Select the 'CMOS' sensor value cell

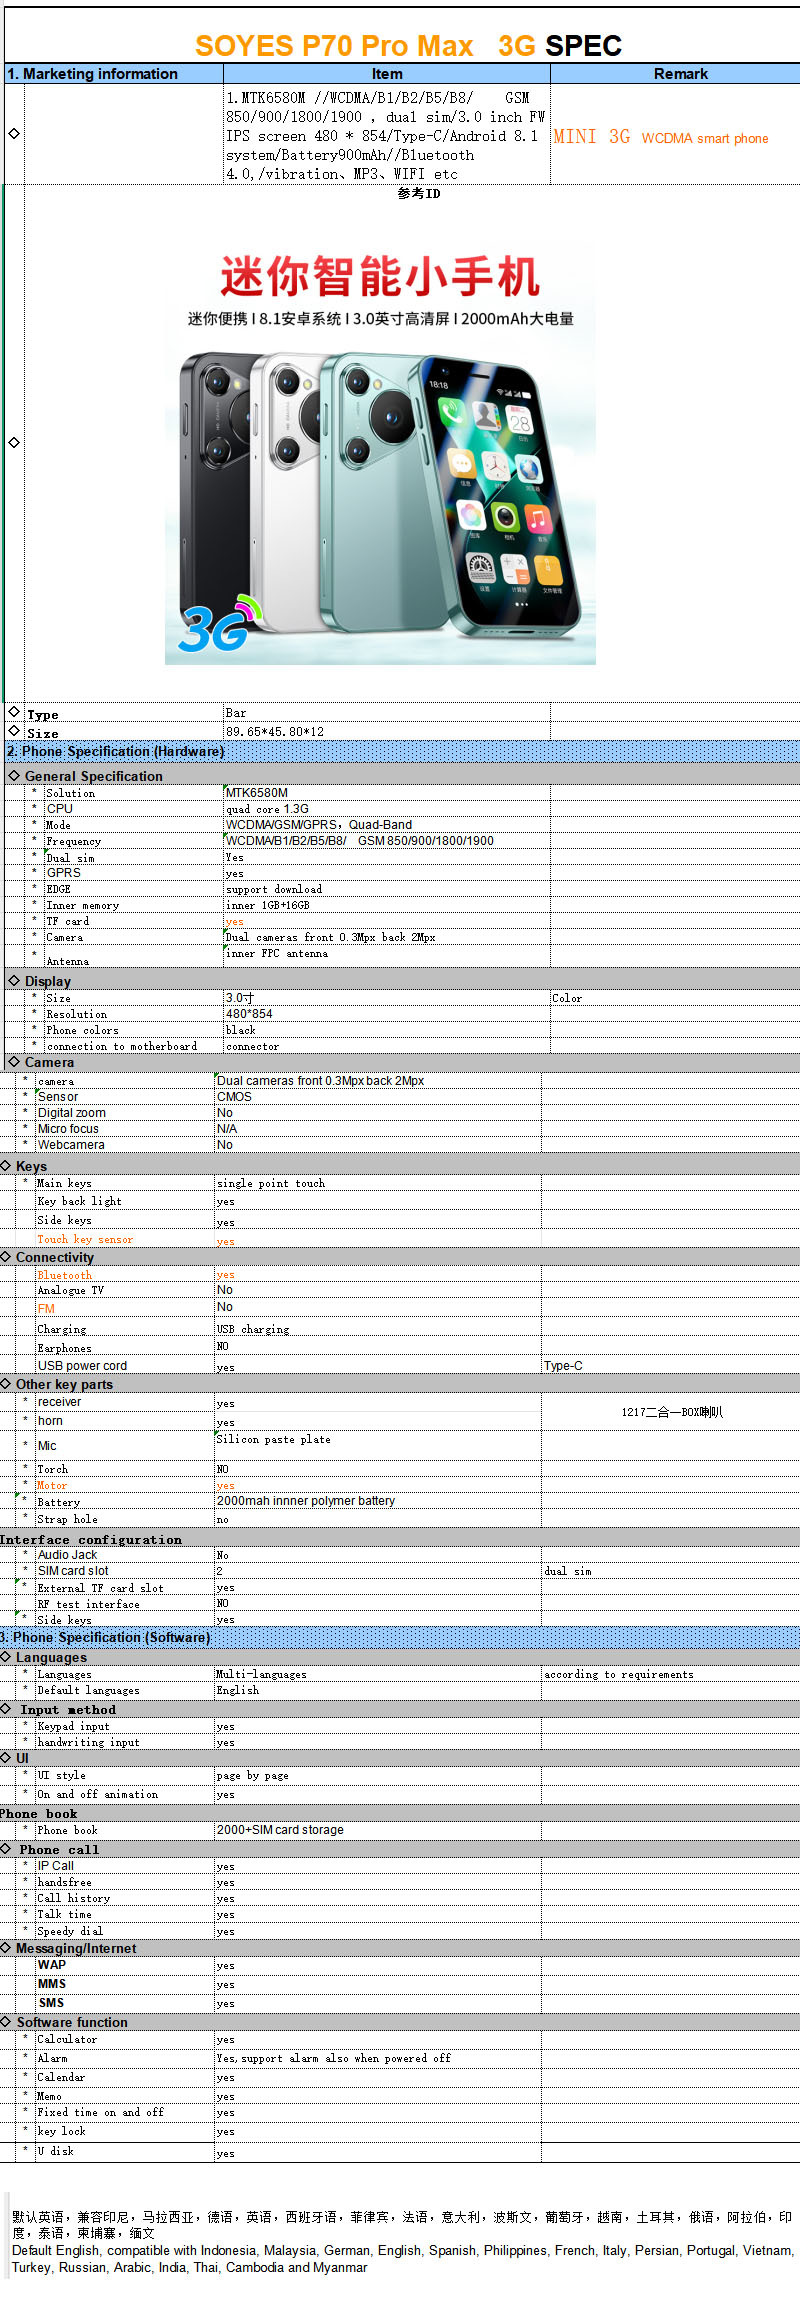point(378,1097)
